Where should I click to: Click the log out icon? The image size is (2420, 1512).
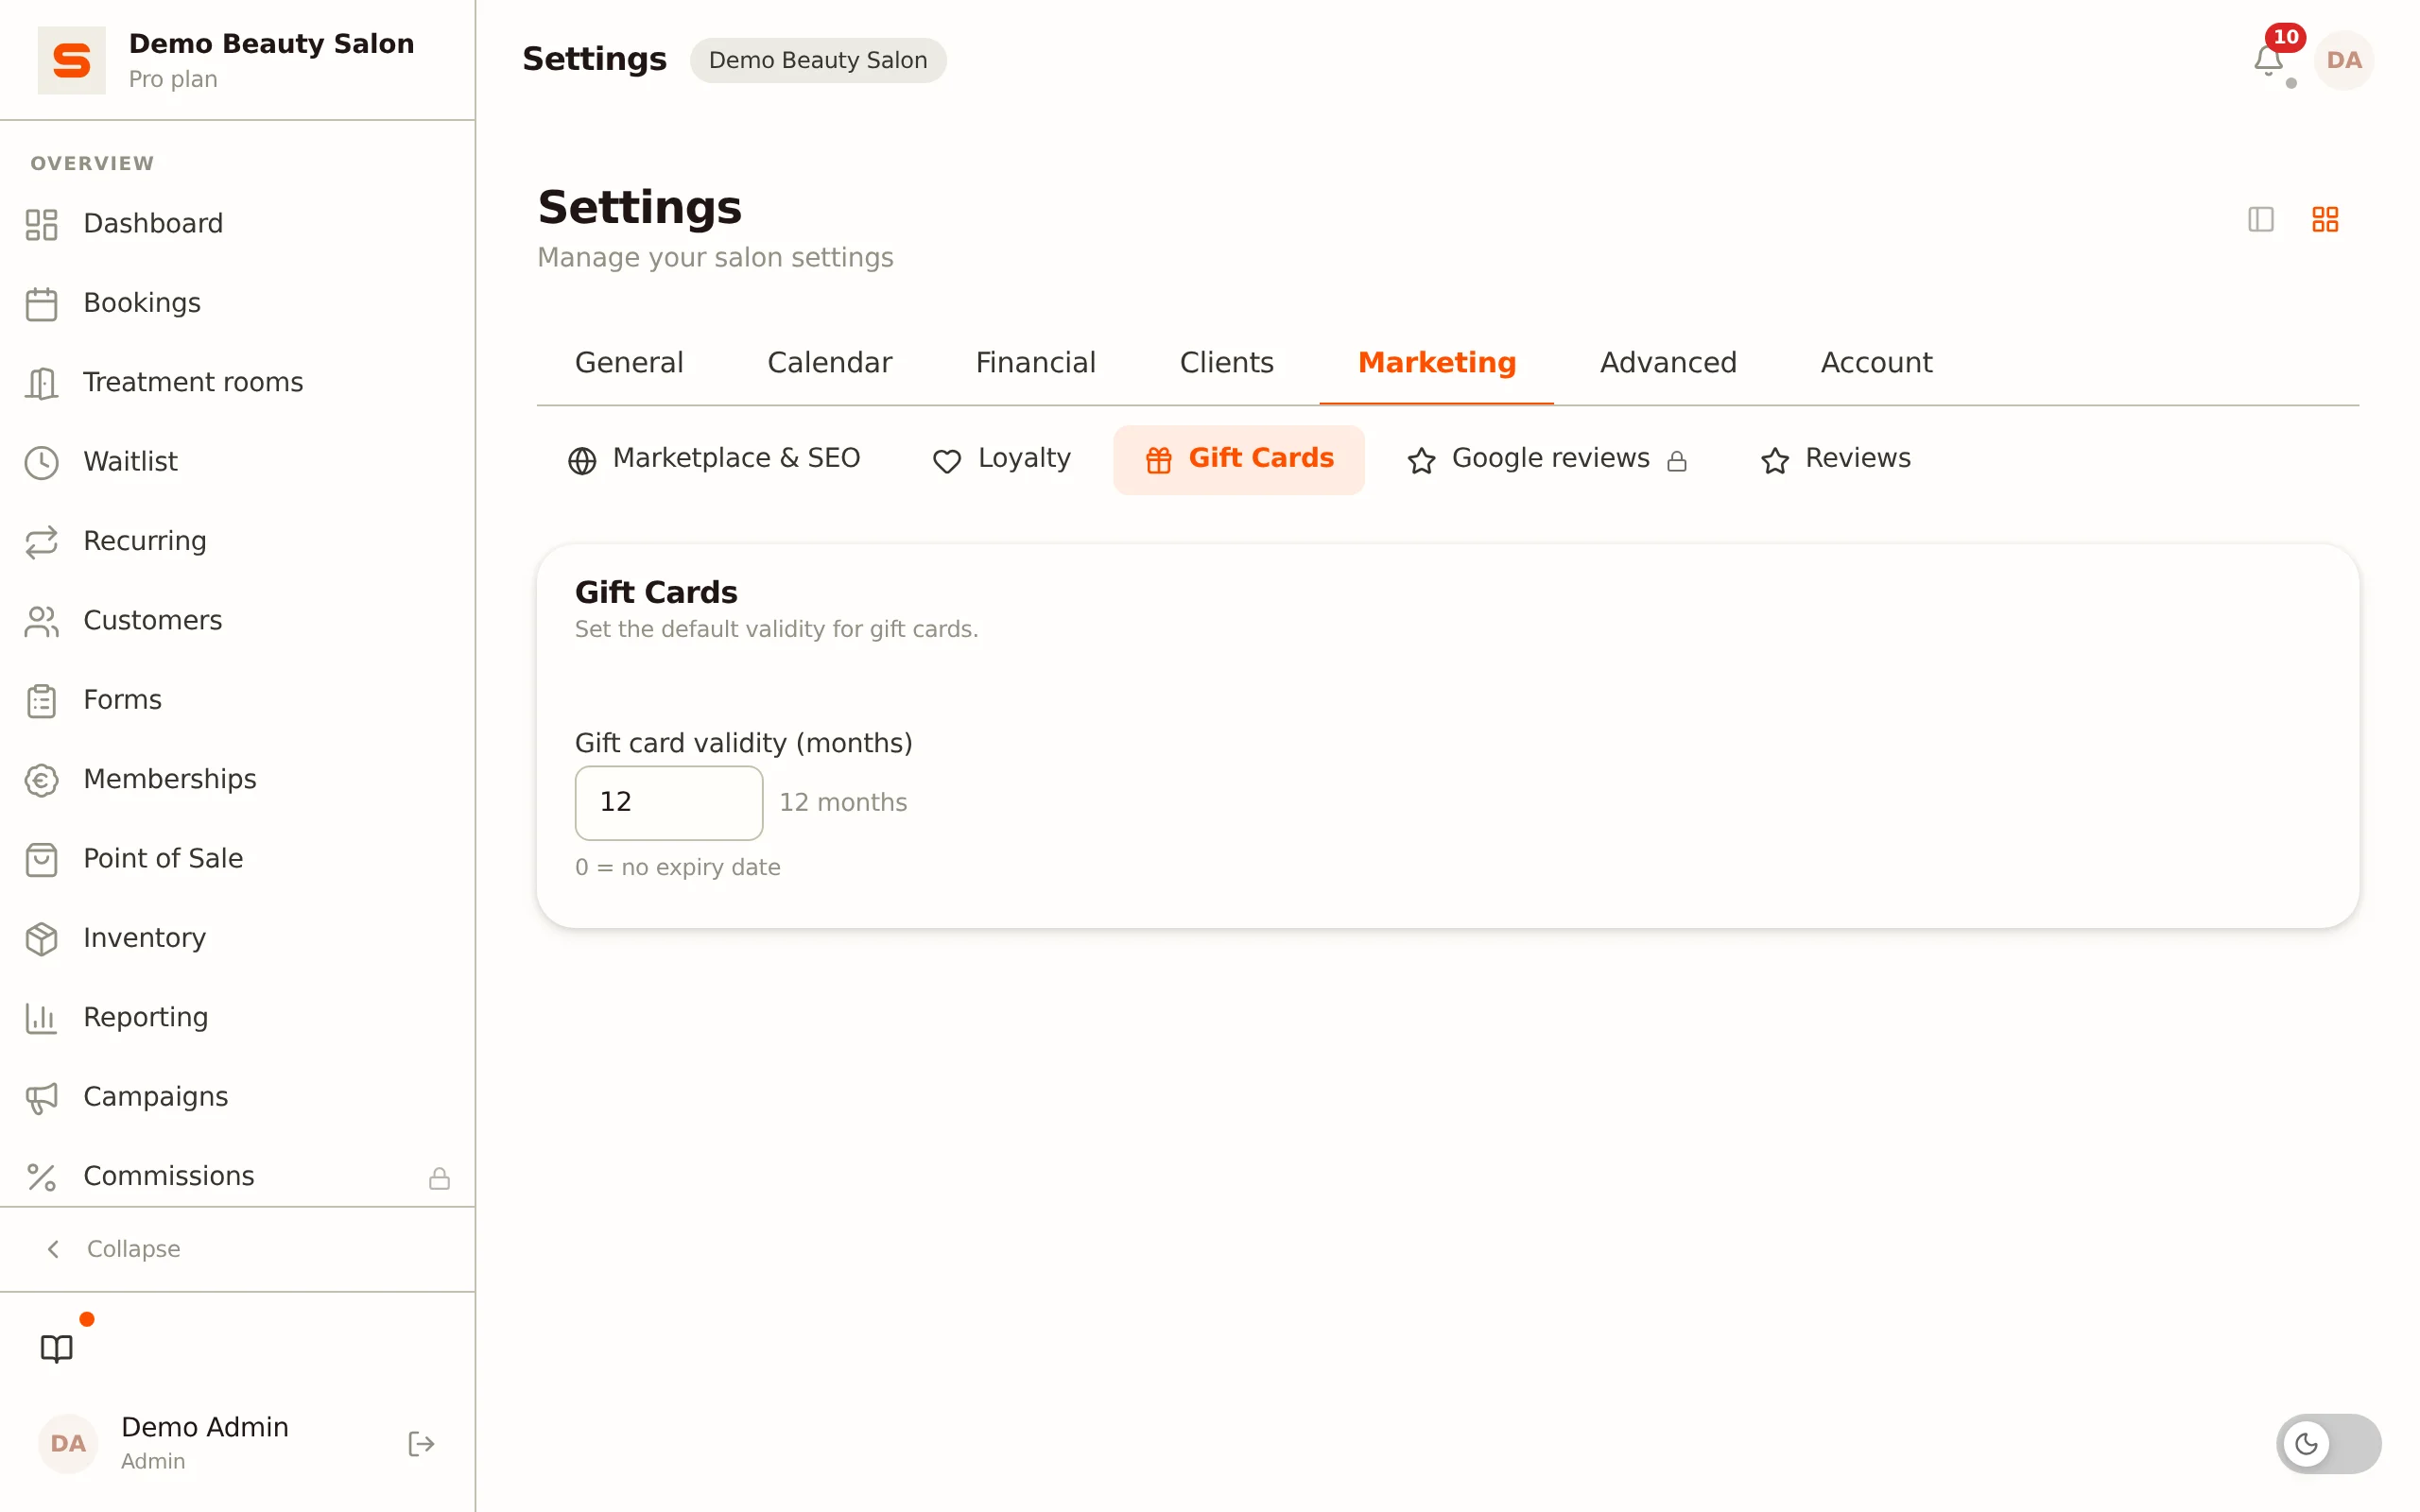421,1444
